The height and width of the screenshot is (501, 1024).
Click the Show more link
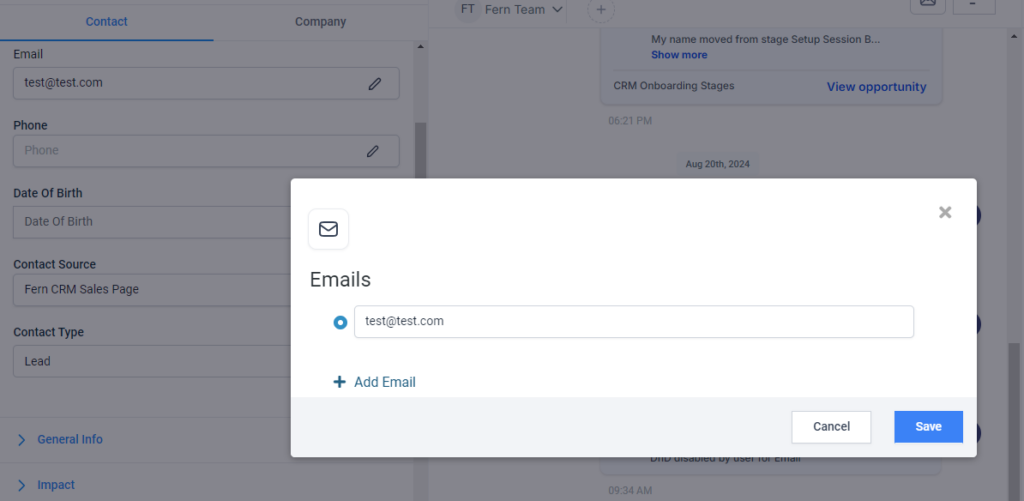click(x=679, y=55)
